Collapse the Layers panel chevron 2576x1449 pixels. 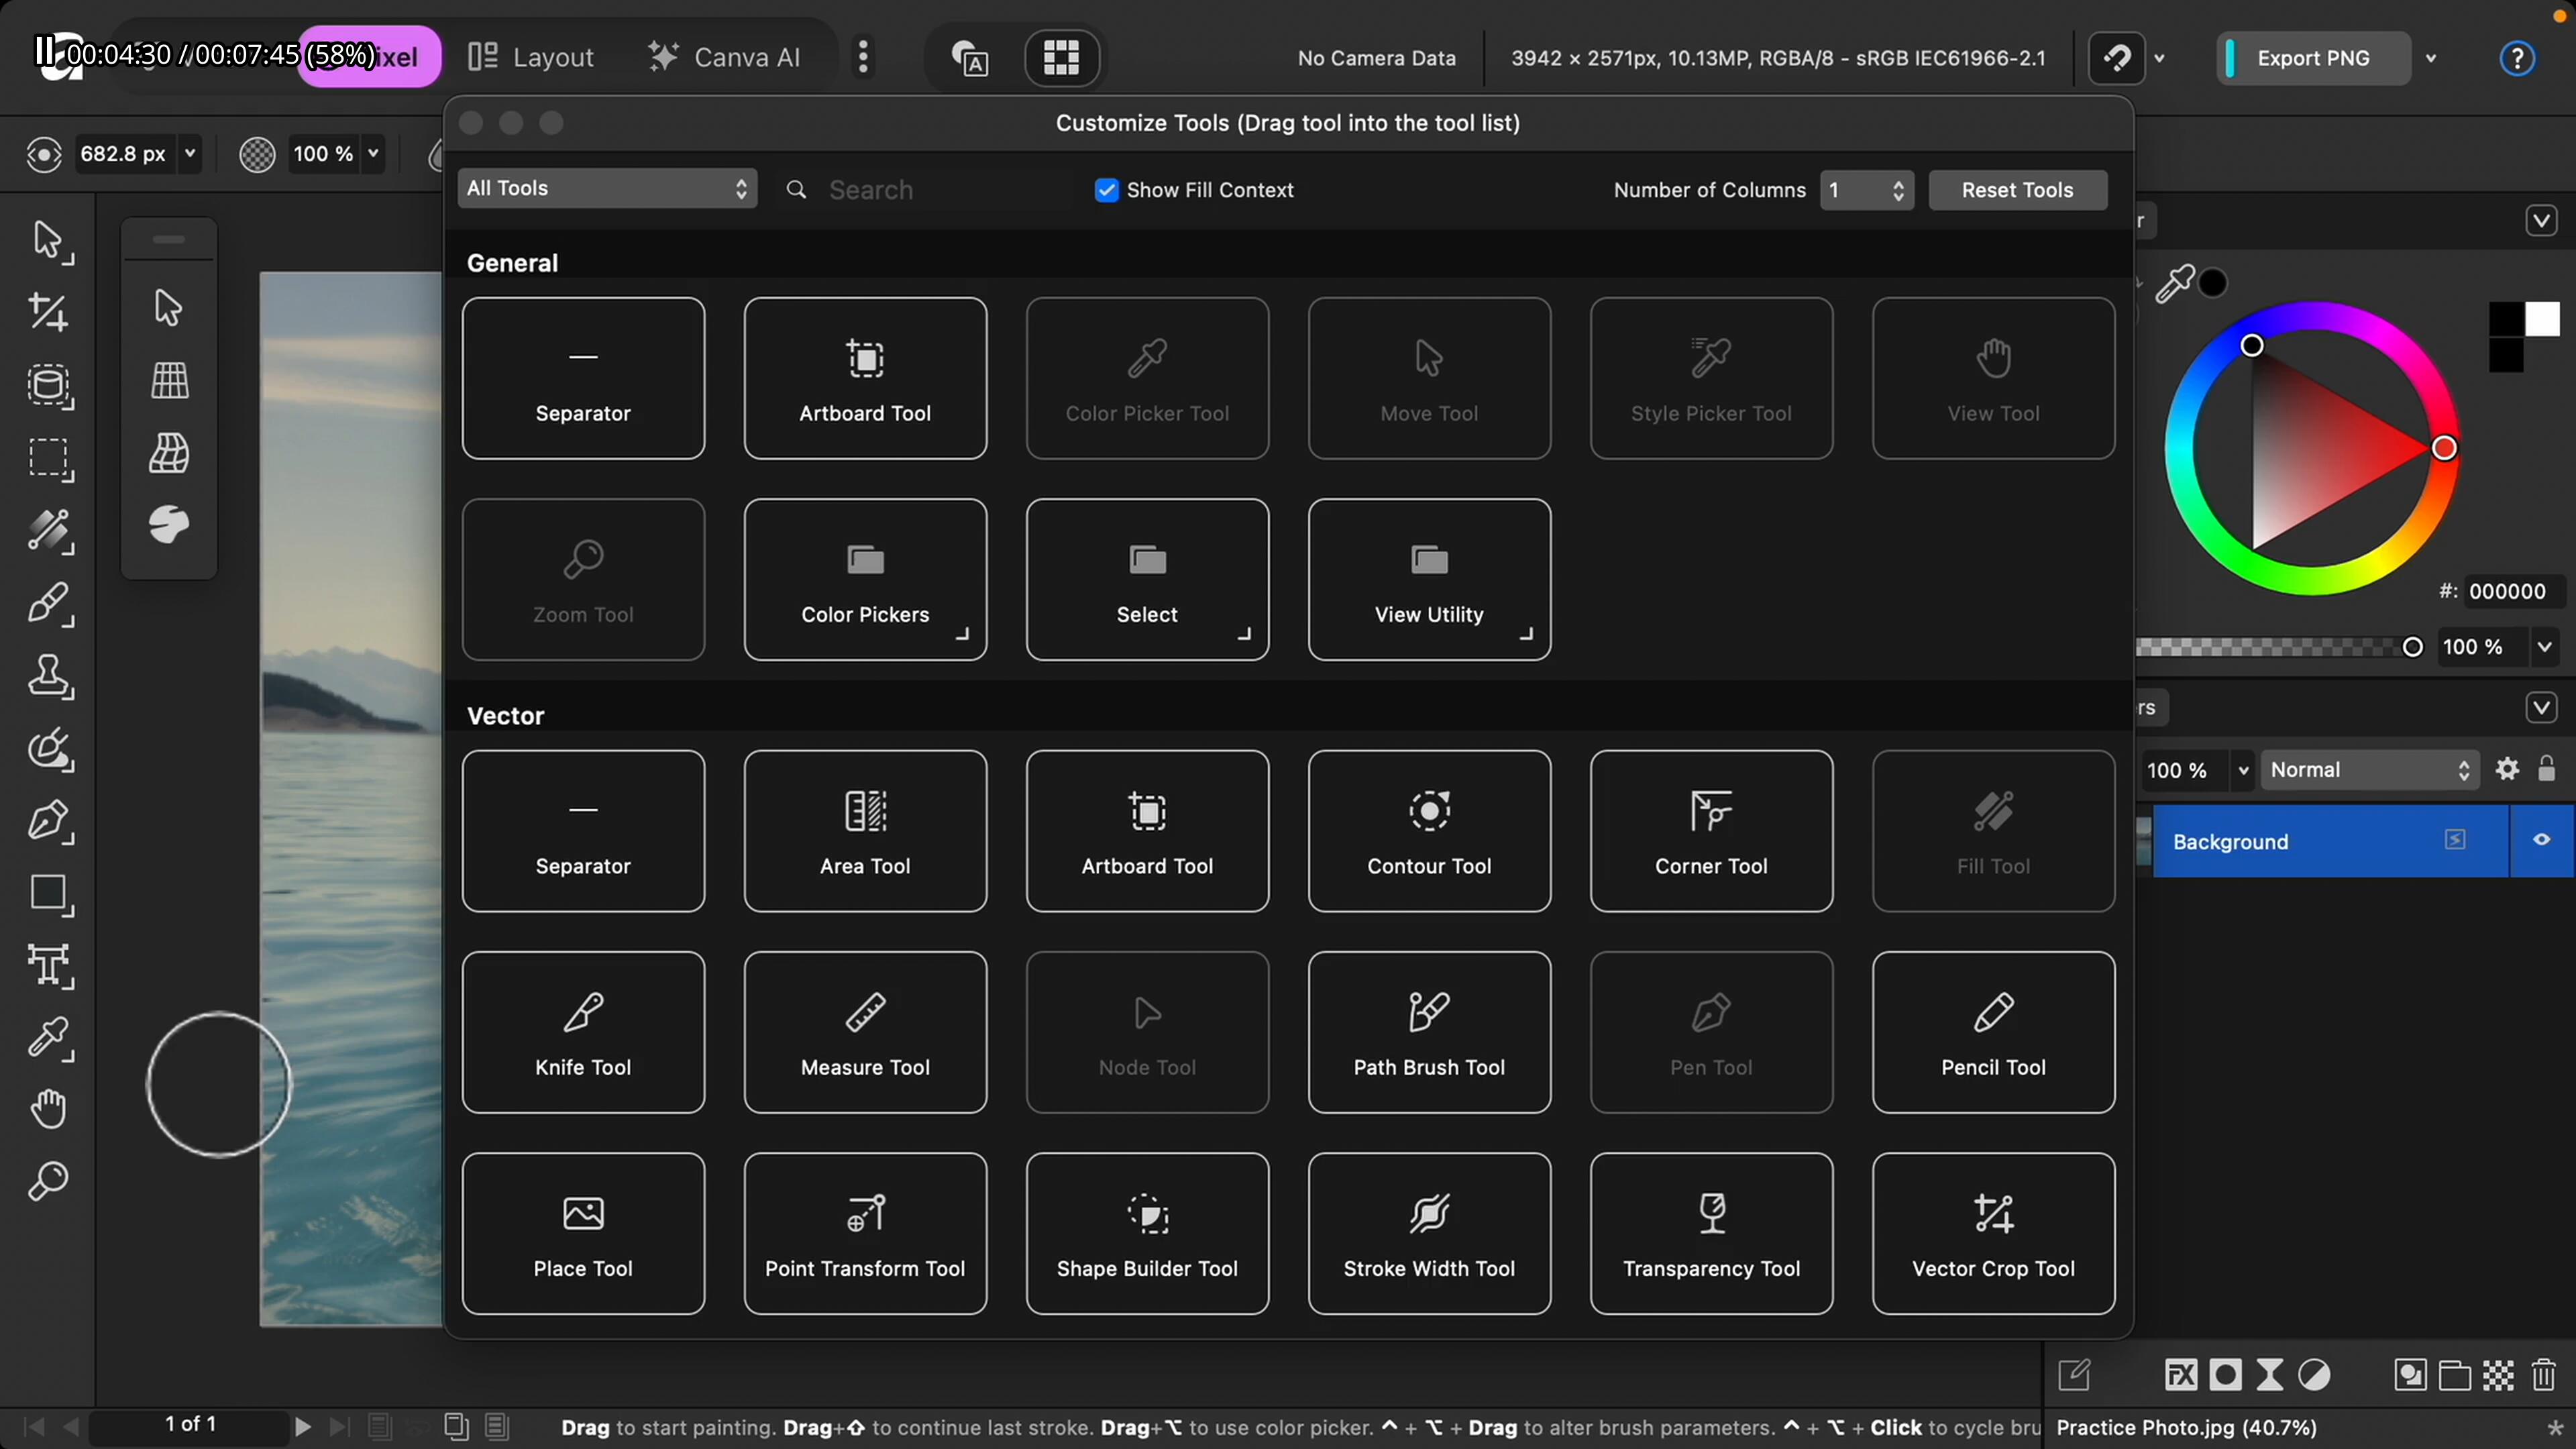[2541, 708]
